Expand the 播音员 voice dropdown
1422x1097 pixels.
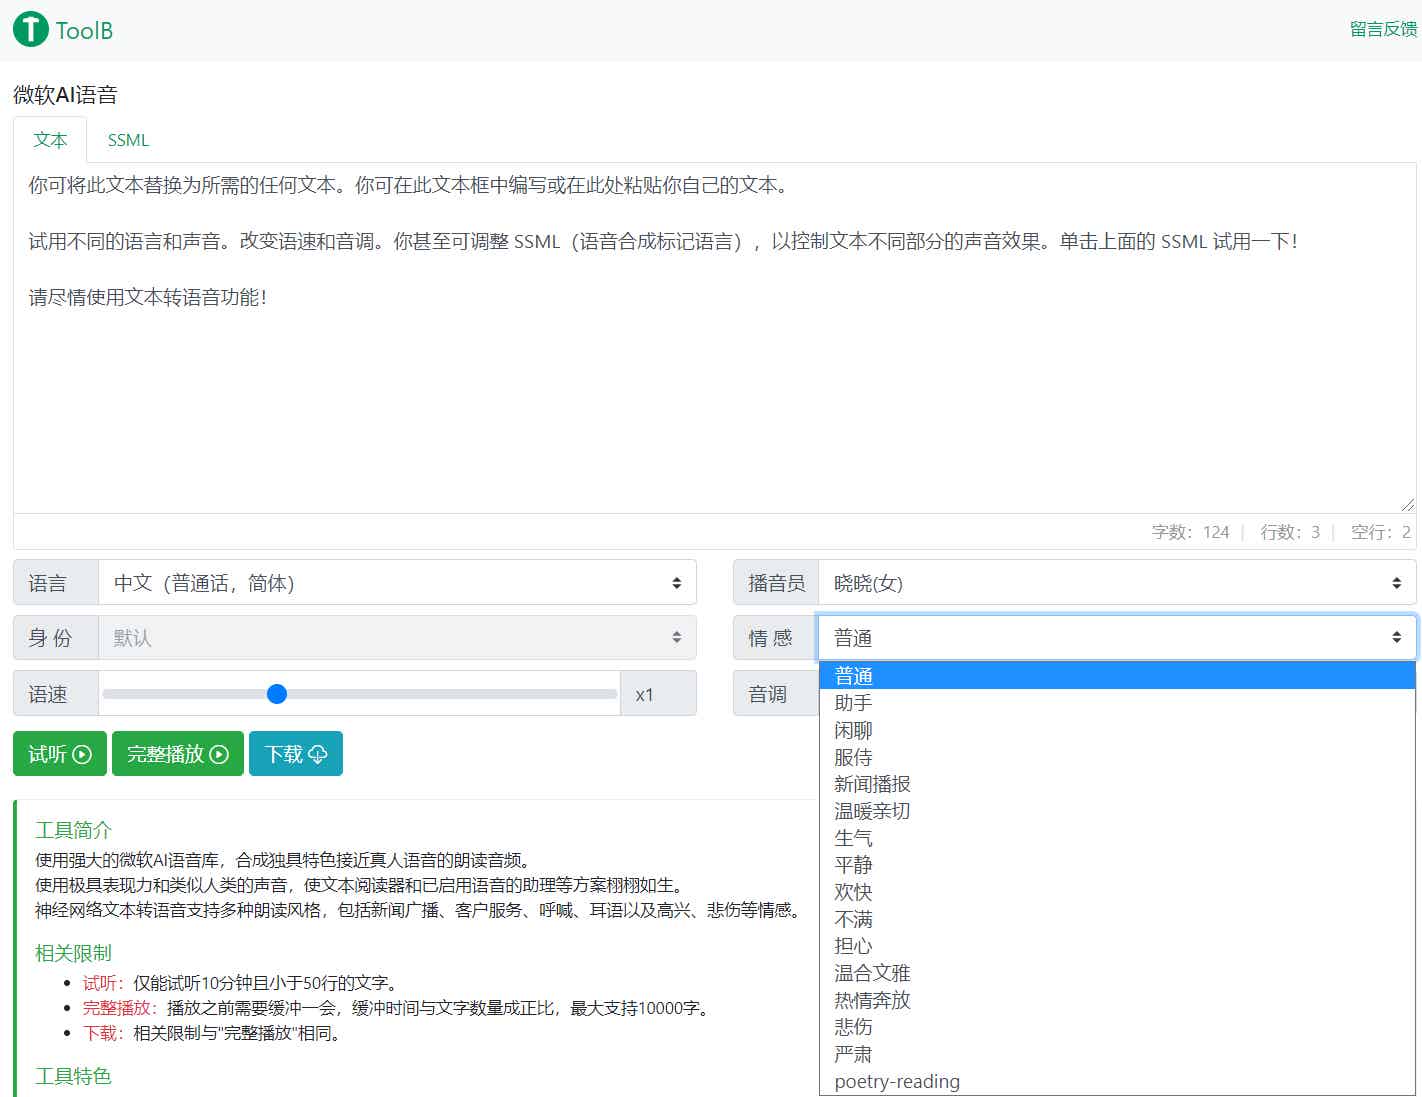click(x=1116, y=583)
